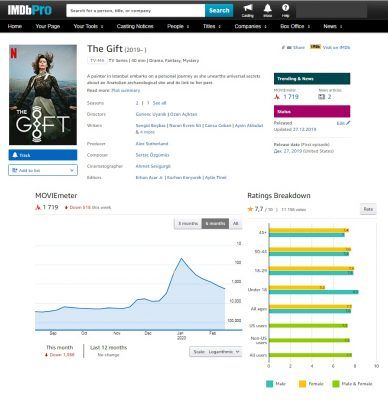This screenshot has height=400, width=388.
Task: Click the Under 18 female rating bar
Action: click(297, 287)
